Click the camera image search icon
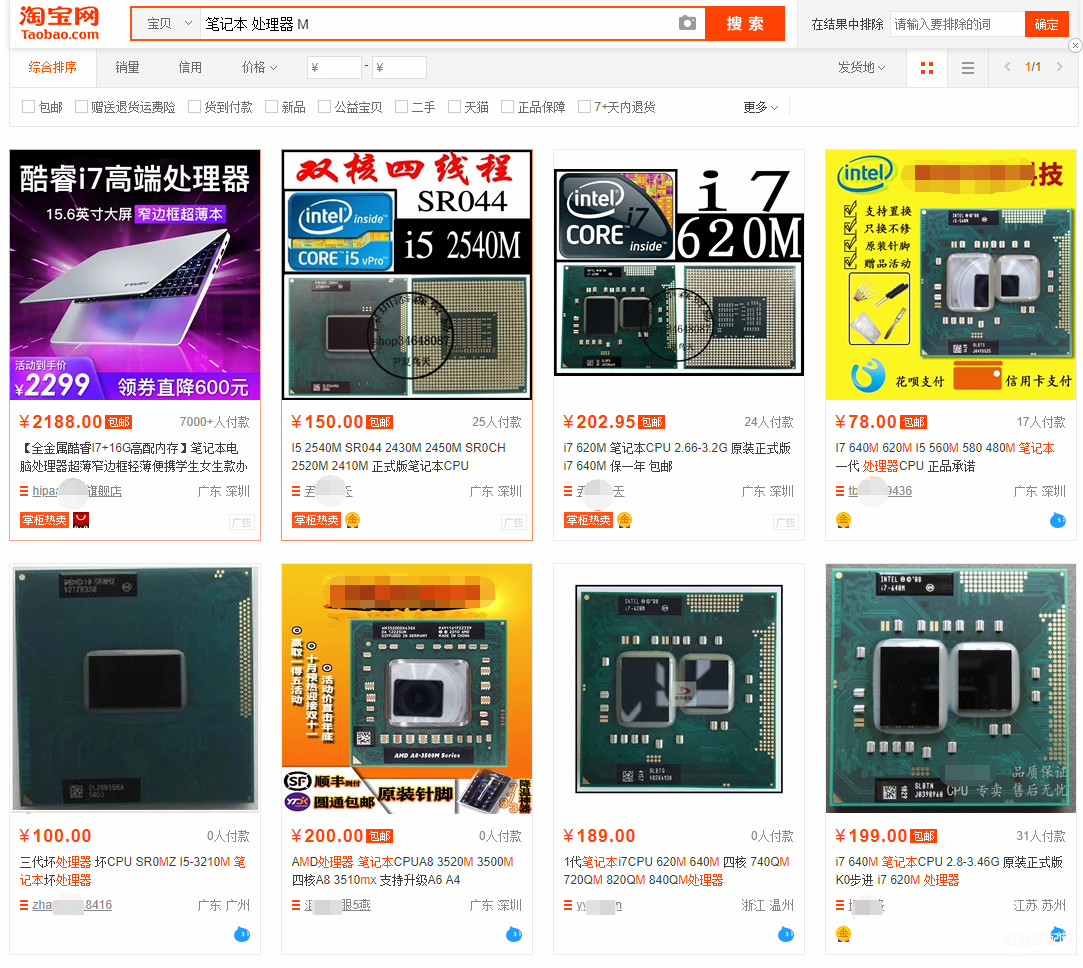1083x968 pixels. click(687, 23)
